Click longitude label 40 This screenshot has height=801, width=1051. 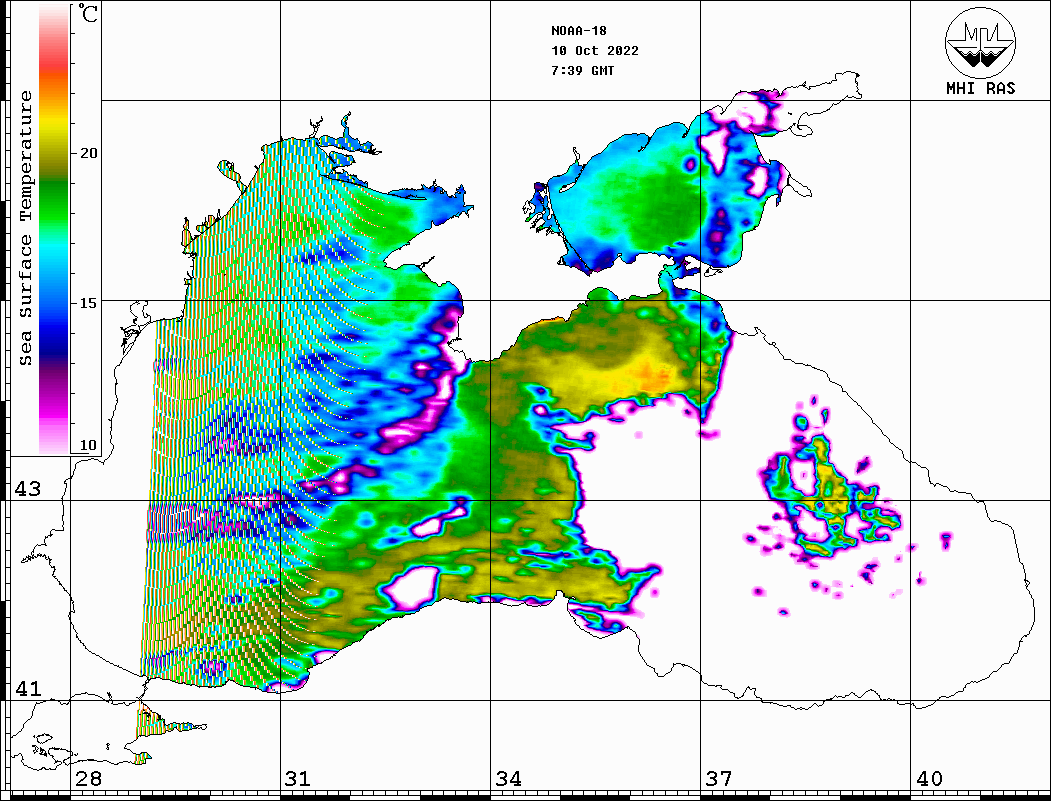pyautogui.click(x=929, y=779)
